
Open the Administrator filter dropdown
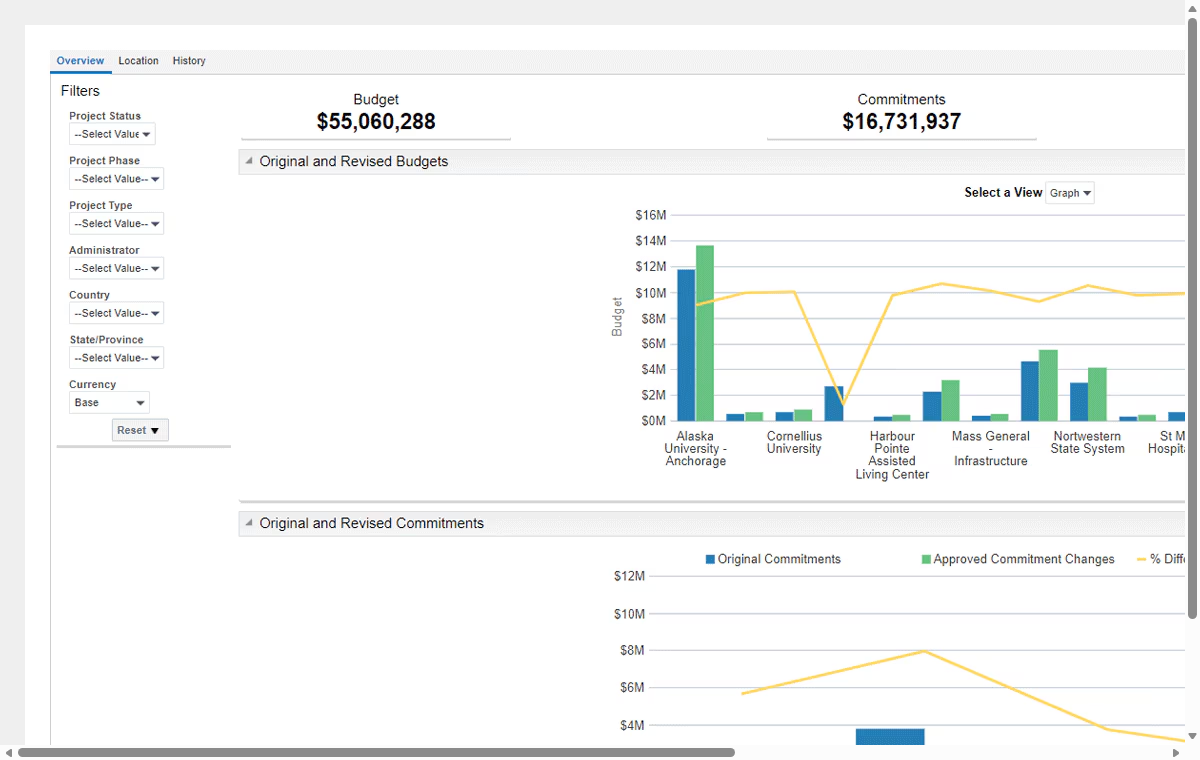click(116, 268)
